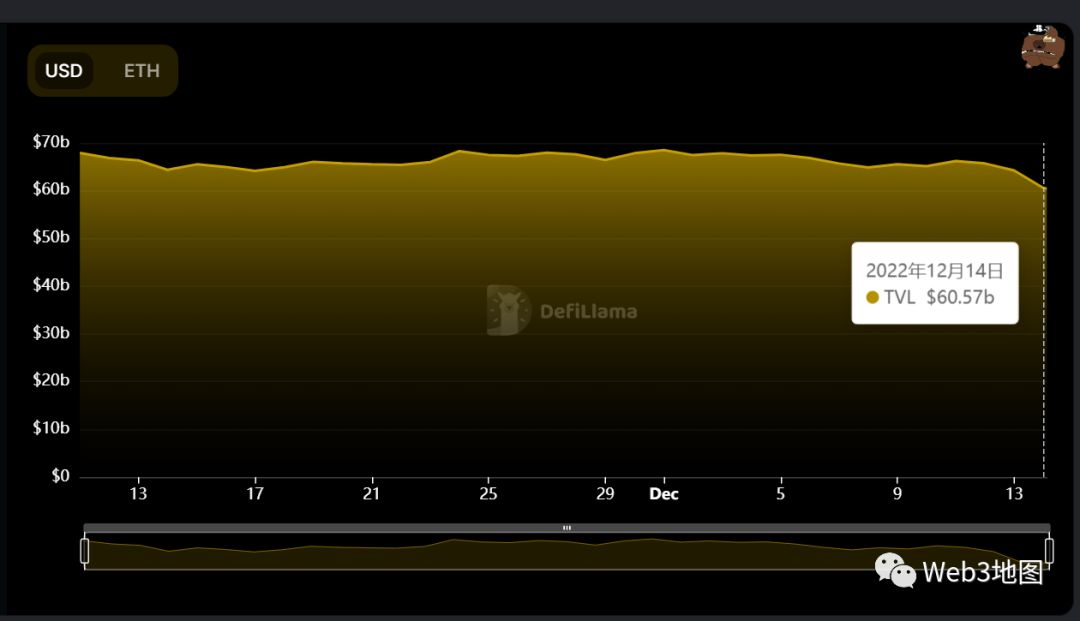1080x621 pixels.
Task: Click the $60.57b TVL value in tooltip
Action: [960, 297]
